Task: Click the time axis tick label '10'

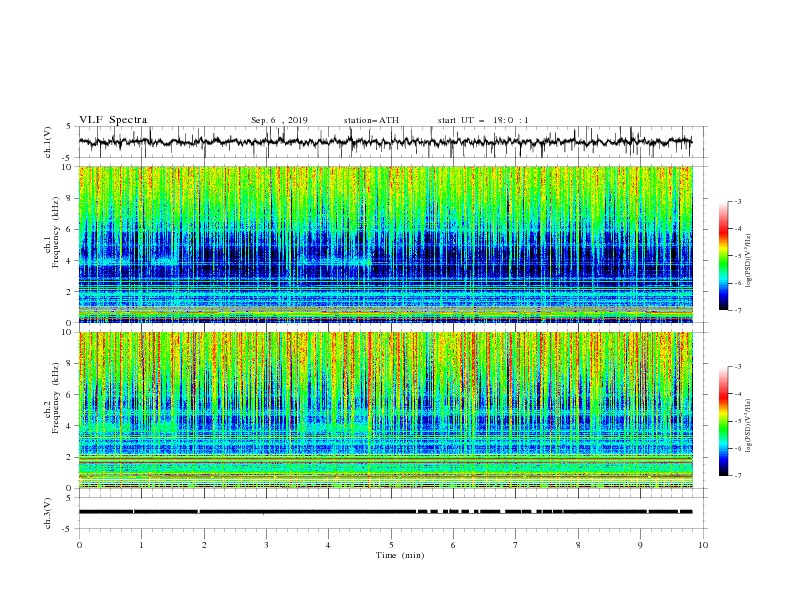Action: point(703,545)
